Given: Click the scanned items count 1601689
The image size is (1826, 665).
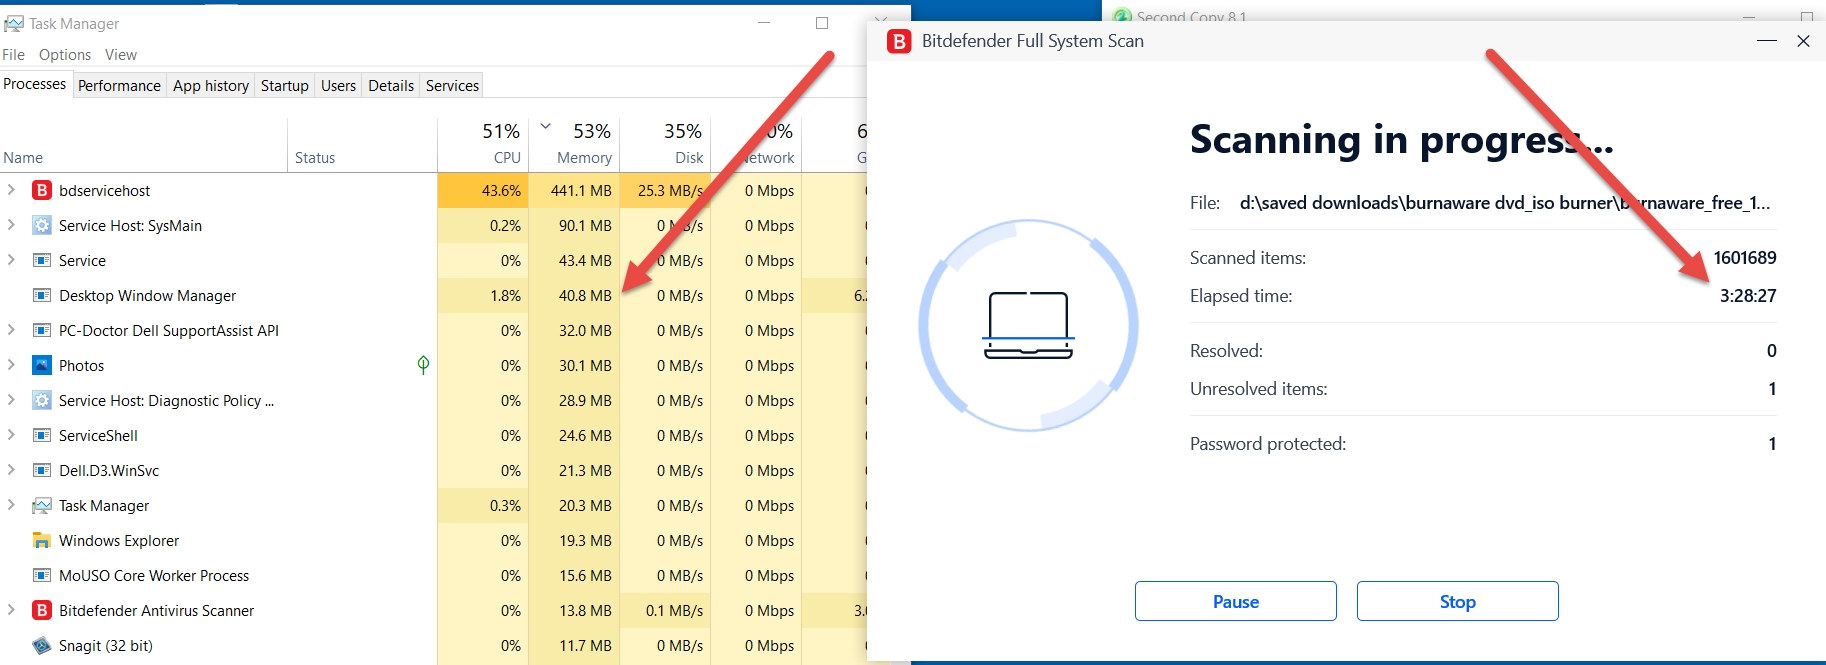Looking at the screenshot, I should pyautogui.click(x=1745, y=258).
